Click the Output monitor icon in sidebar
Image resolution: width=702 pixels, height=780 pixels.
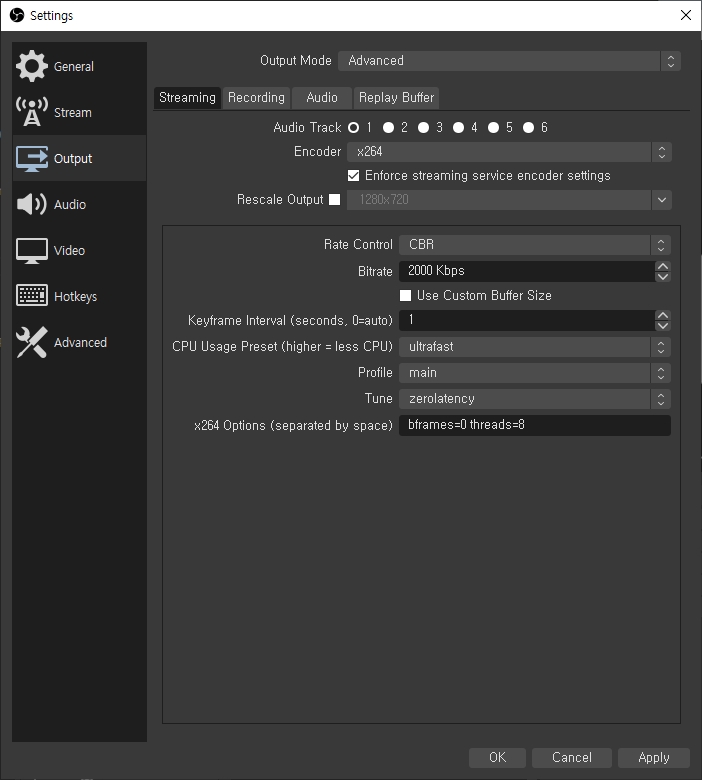tap(32, 159)
